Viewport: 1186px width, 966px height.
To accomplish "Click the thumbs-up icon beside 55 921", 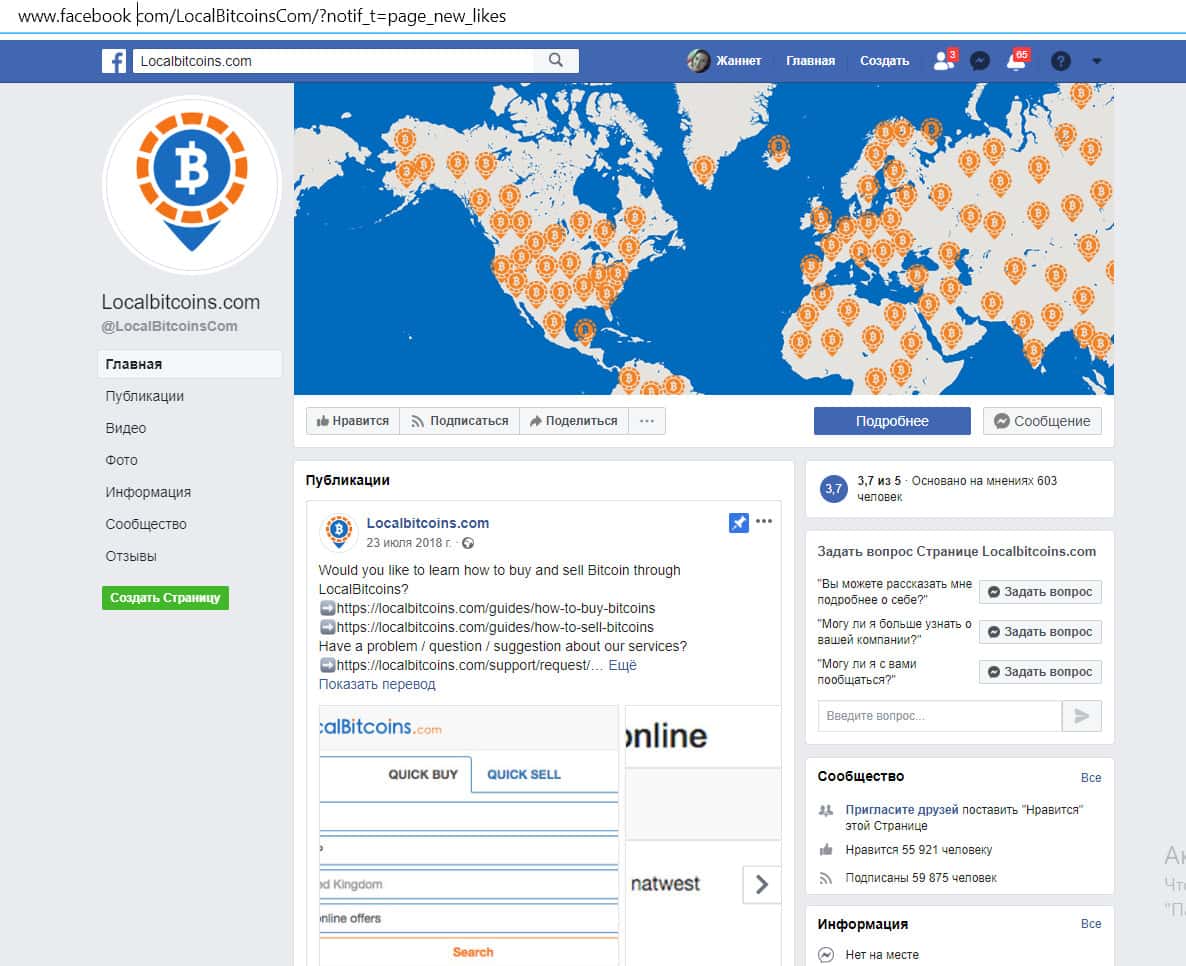I will (x=826, y=850).
